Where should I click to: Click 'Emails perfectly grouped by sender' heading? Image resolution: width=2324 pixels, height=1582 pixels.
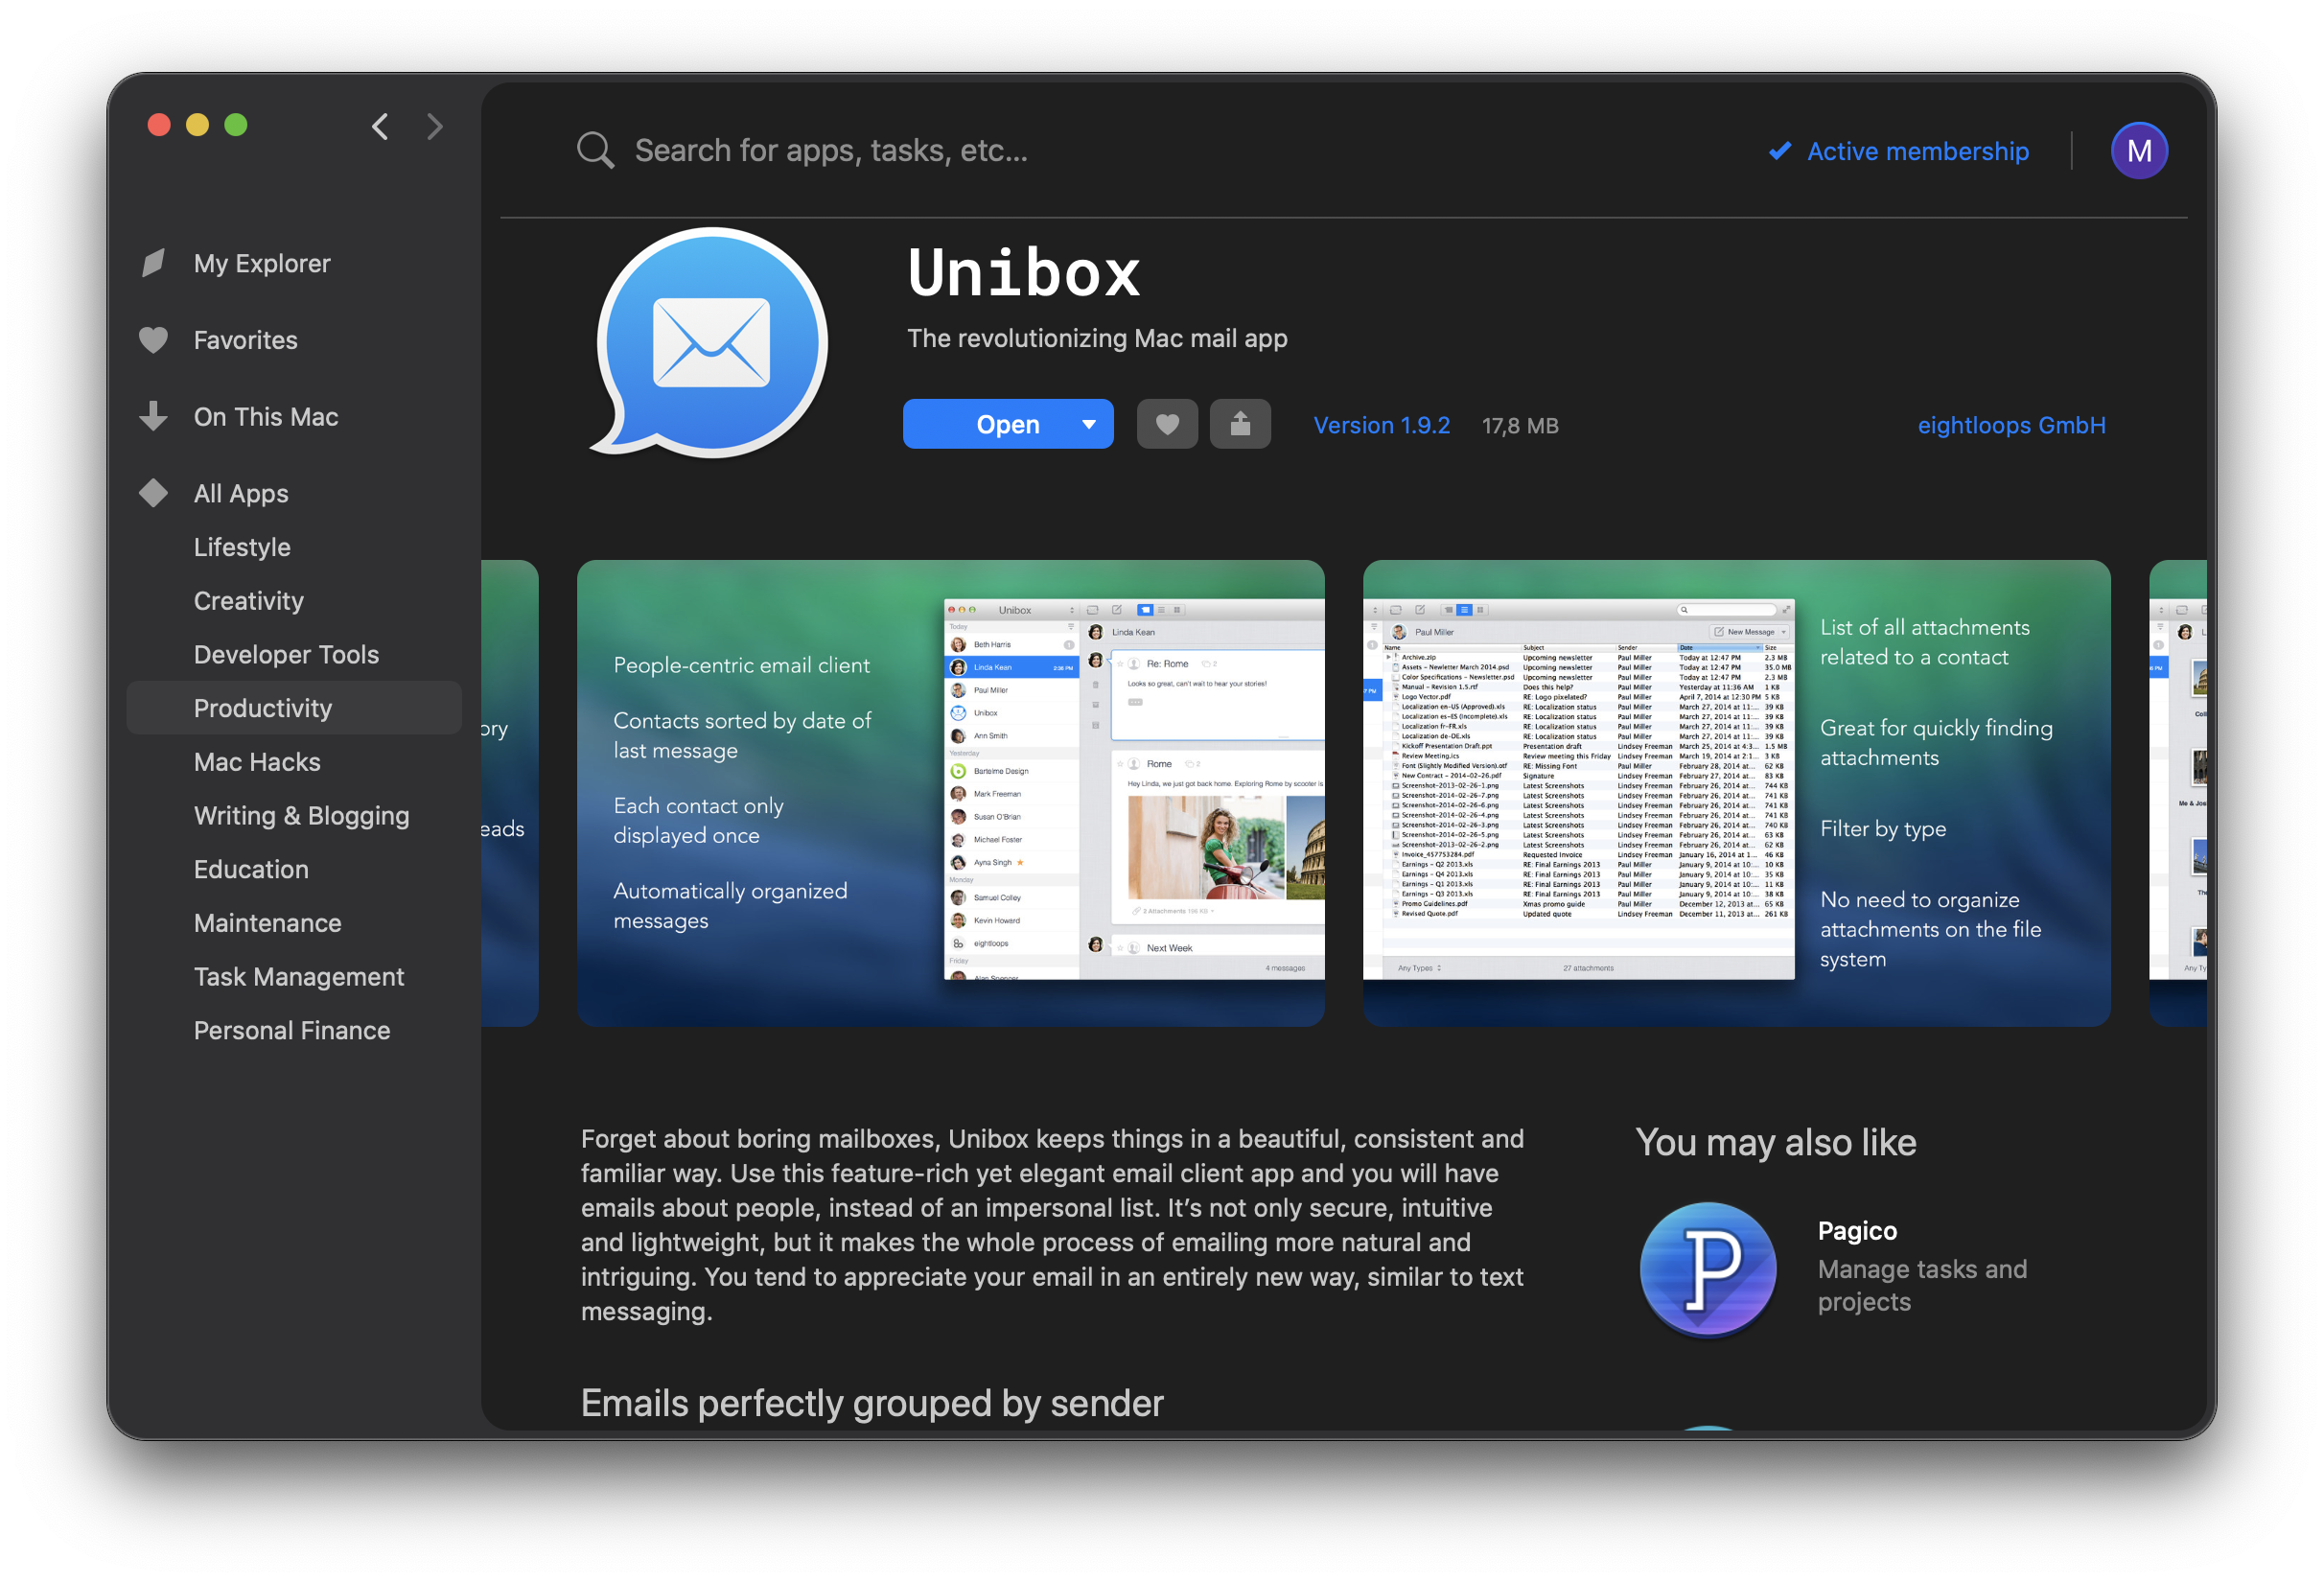point(872,1404)
